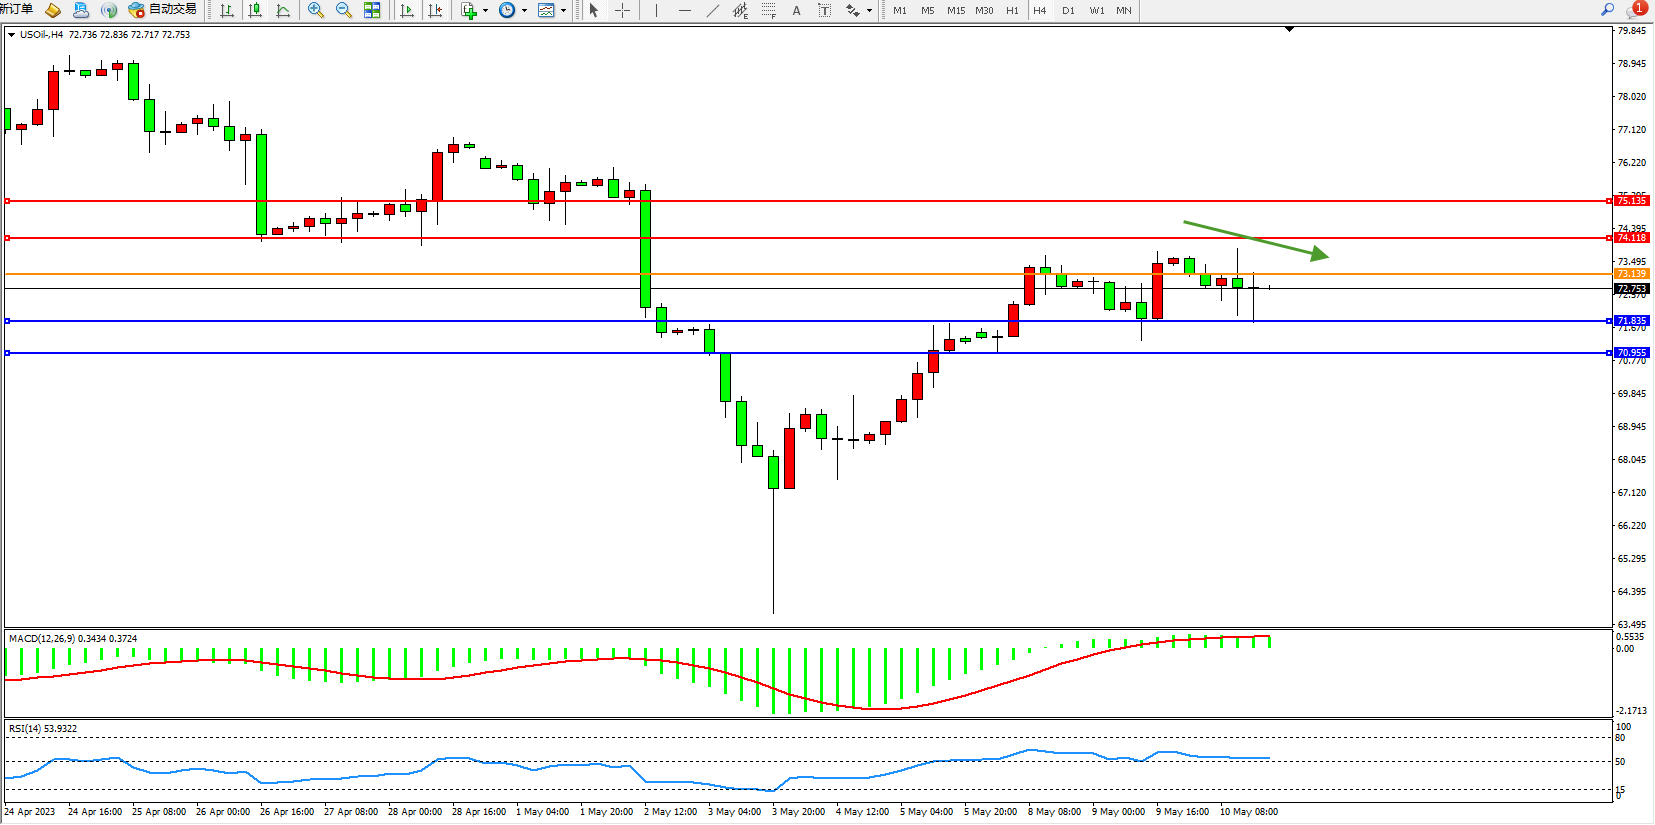
Task: Click the zoom out magnifier icon
Action: coord(344,10)
